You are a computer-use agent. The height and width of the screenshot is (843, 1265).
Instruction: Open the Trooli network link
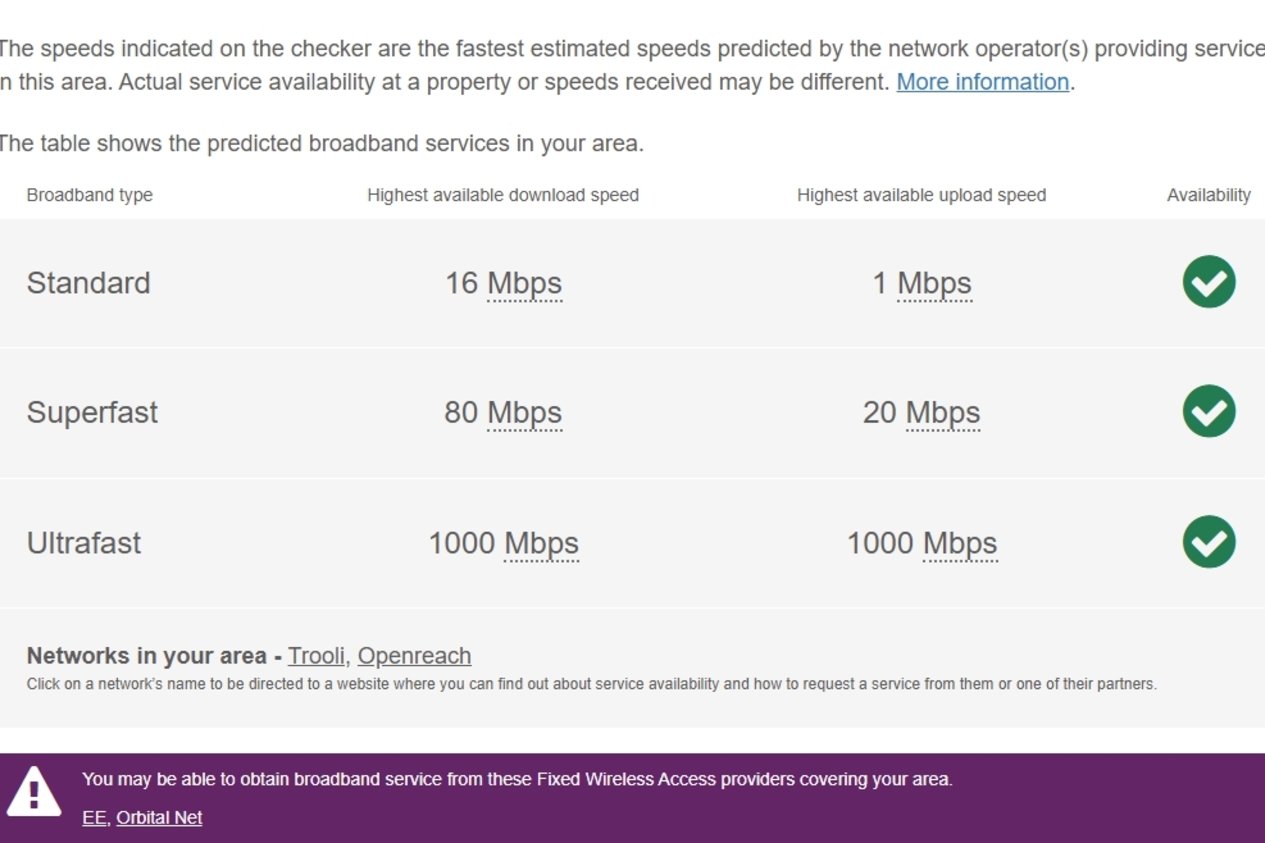coord(317,656)
